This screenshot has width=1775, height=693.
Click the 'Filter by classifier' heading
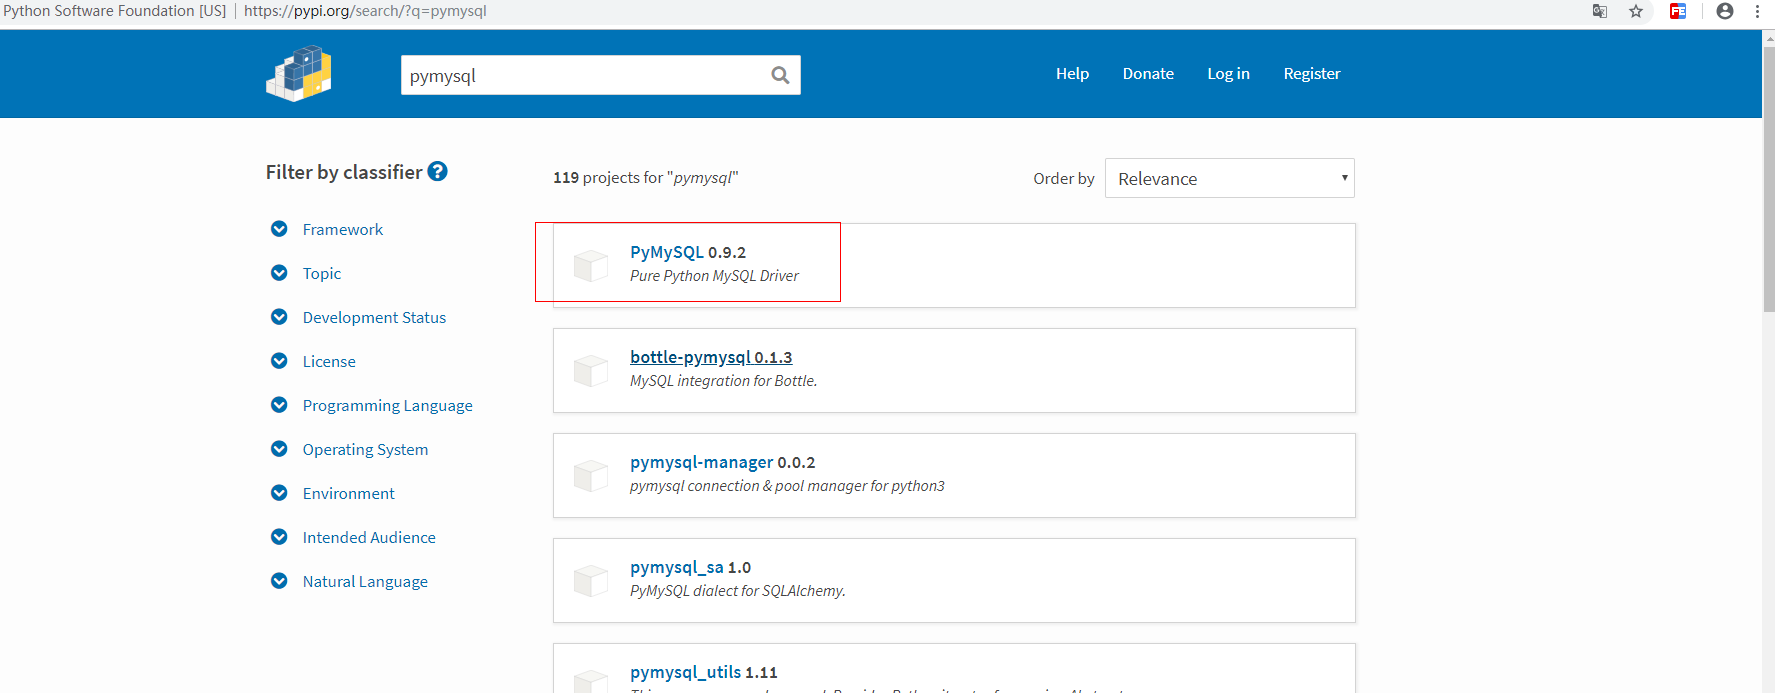click(x=344, y=172)
